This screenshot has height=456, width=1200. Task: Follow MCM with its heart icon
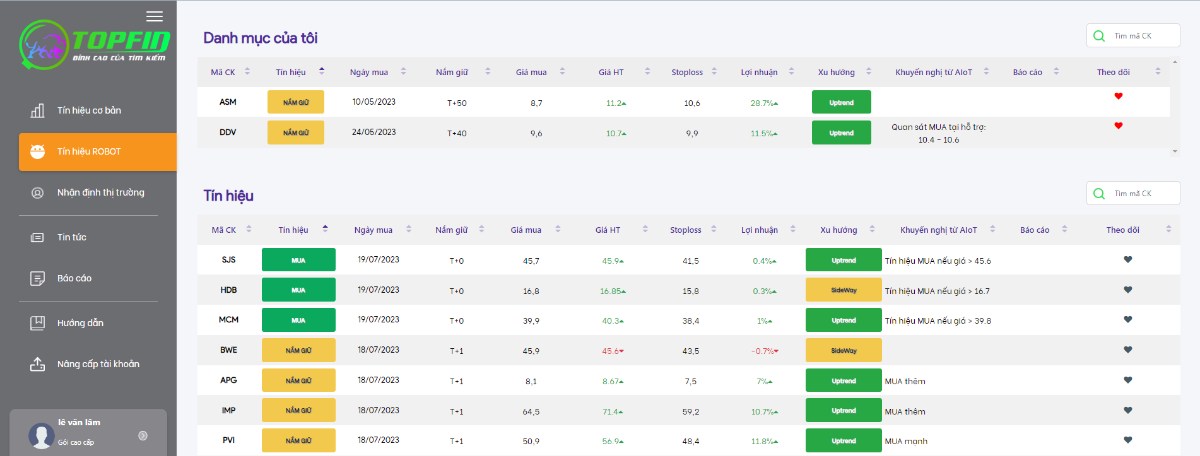1128,320
